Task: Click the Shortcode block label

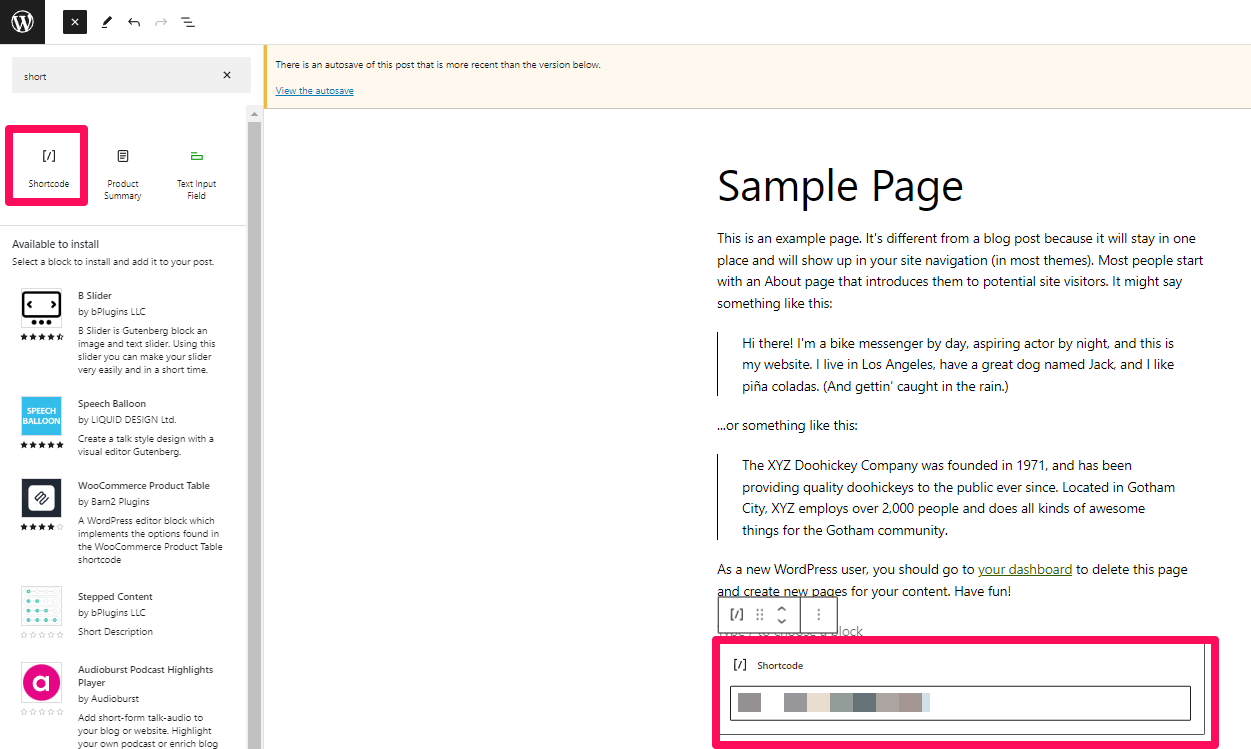Action: 780,665
